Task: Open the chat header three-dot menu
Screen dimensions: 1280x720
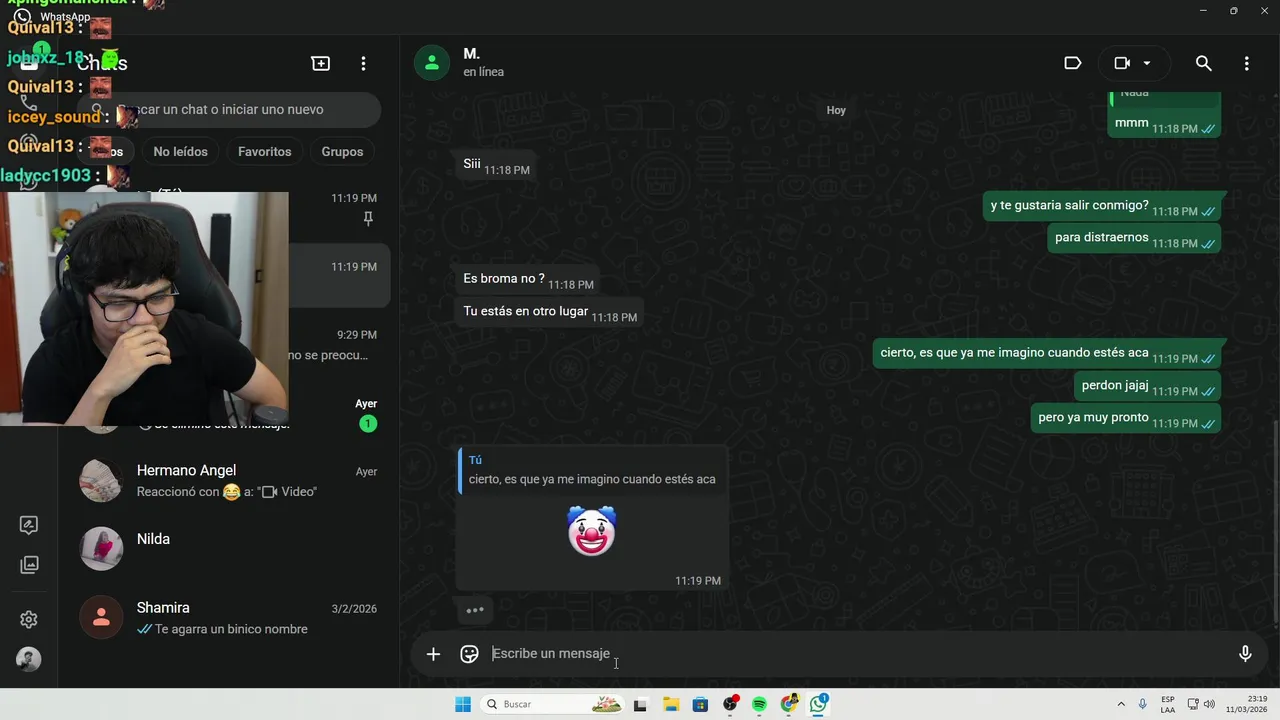Action: pyautogui.click(x=1246, y=63)
